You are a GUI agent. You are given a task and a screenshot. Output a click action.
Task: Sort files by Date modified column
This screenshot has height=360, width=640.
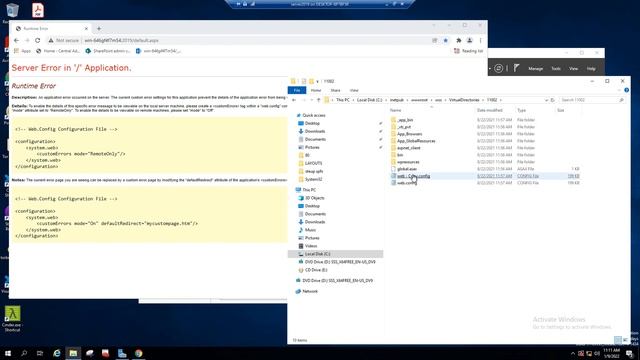[489, 110]
